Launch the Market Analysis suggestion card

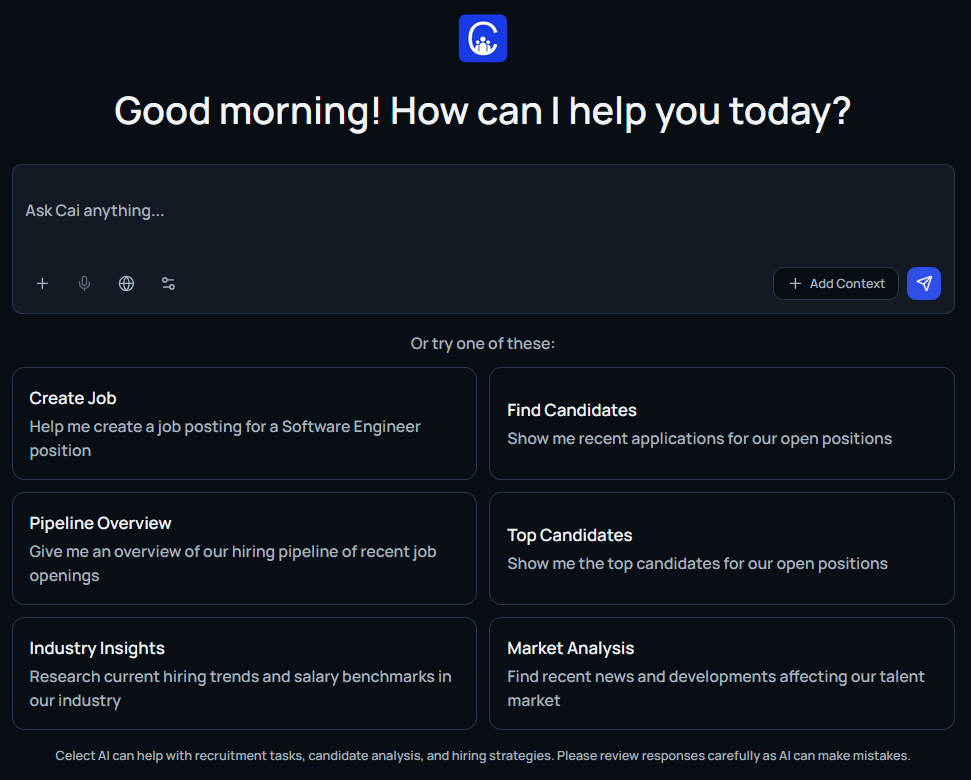(x=721, y=673)
